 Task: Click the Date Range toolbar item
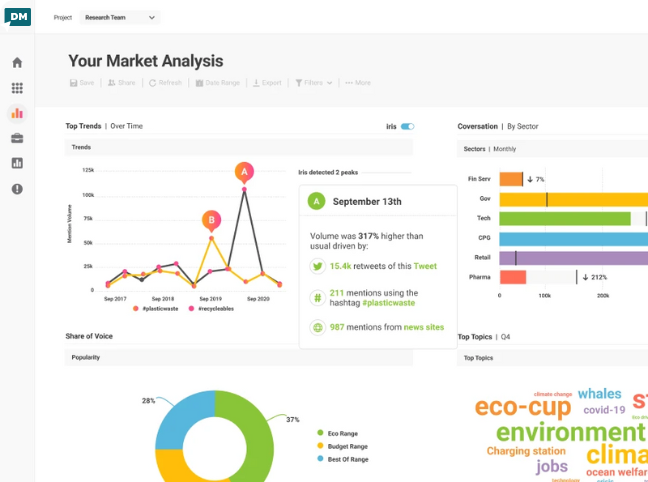pos(217,83)
